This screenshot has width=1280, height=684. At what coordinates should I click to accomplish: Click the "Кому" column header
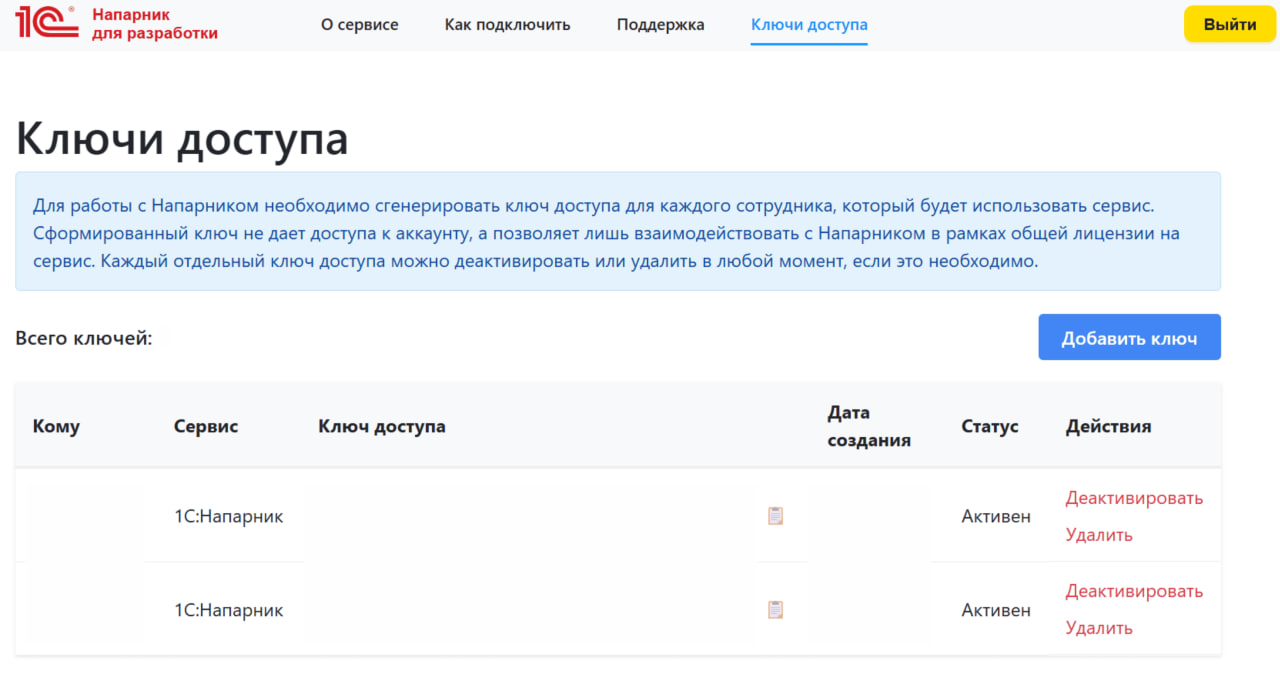pos(56,426)
